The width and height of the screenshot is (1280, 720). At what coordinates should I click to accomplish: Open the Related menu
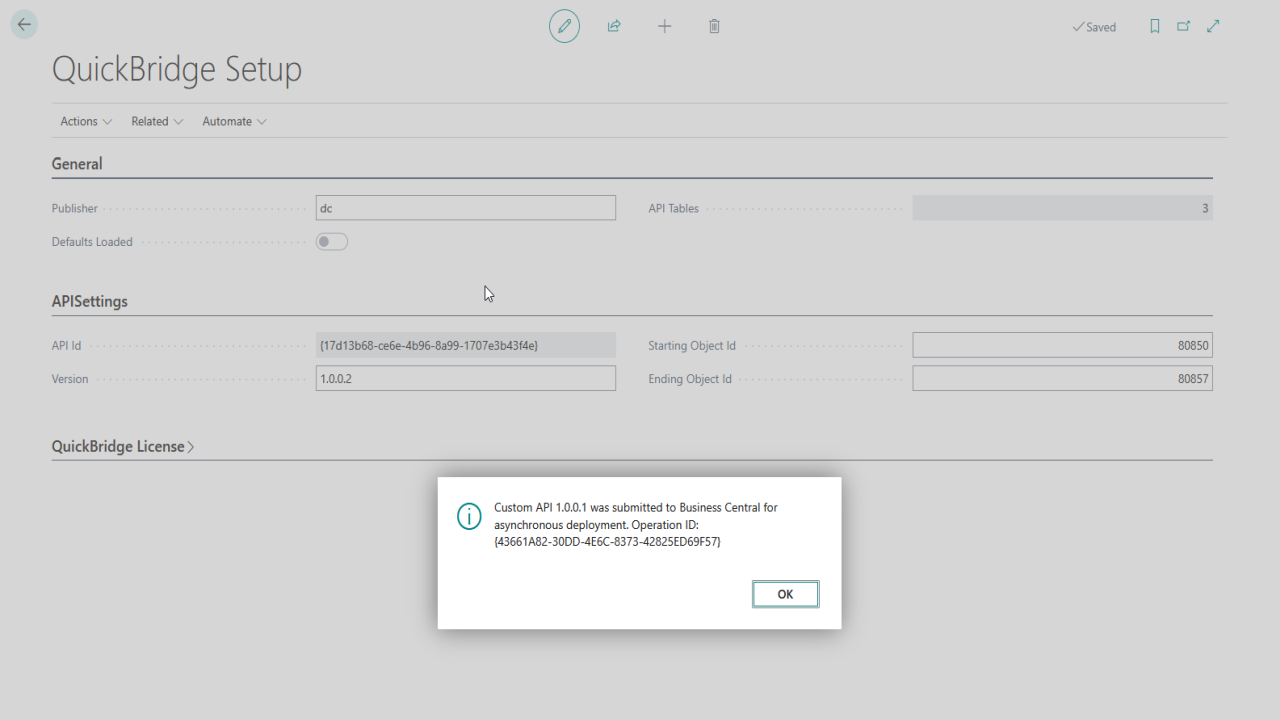click(x=157, y=121)
